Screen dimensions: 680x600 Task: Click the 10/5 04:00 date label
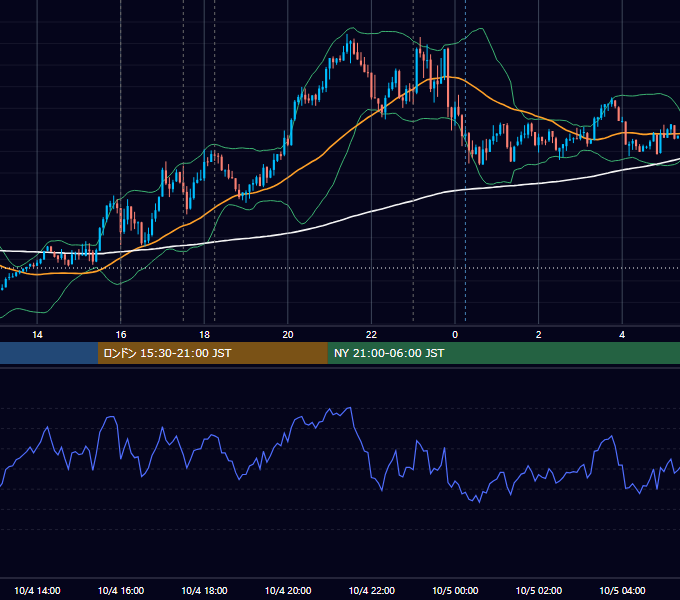click(x=622, y=590)
